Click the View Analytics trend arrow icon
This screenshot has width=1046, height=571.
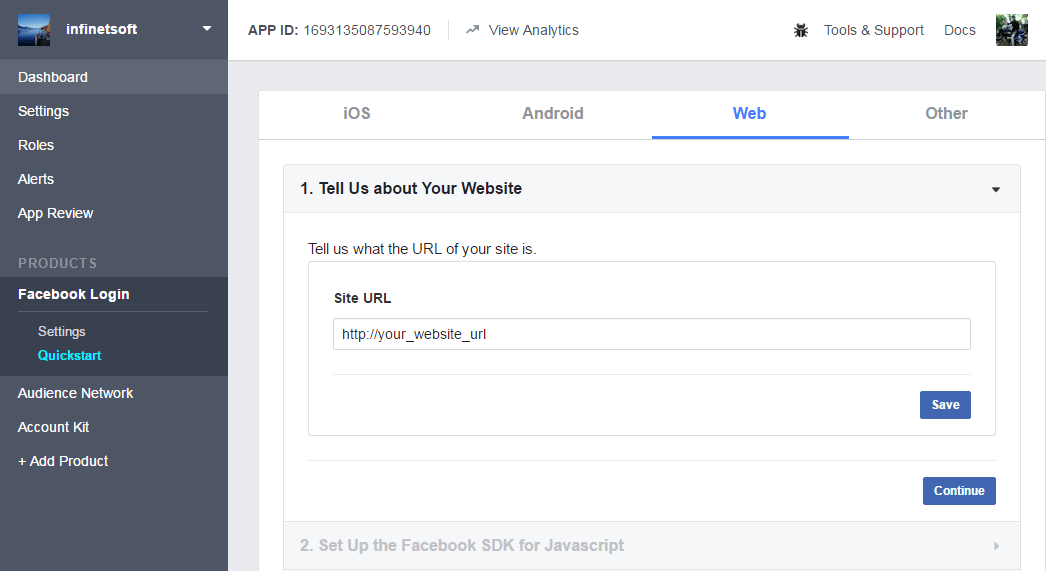tap(472, 30)
